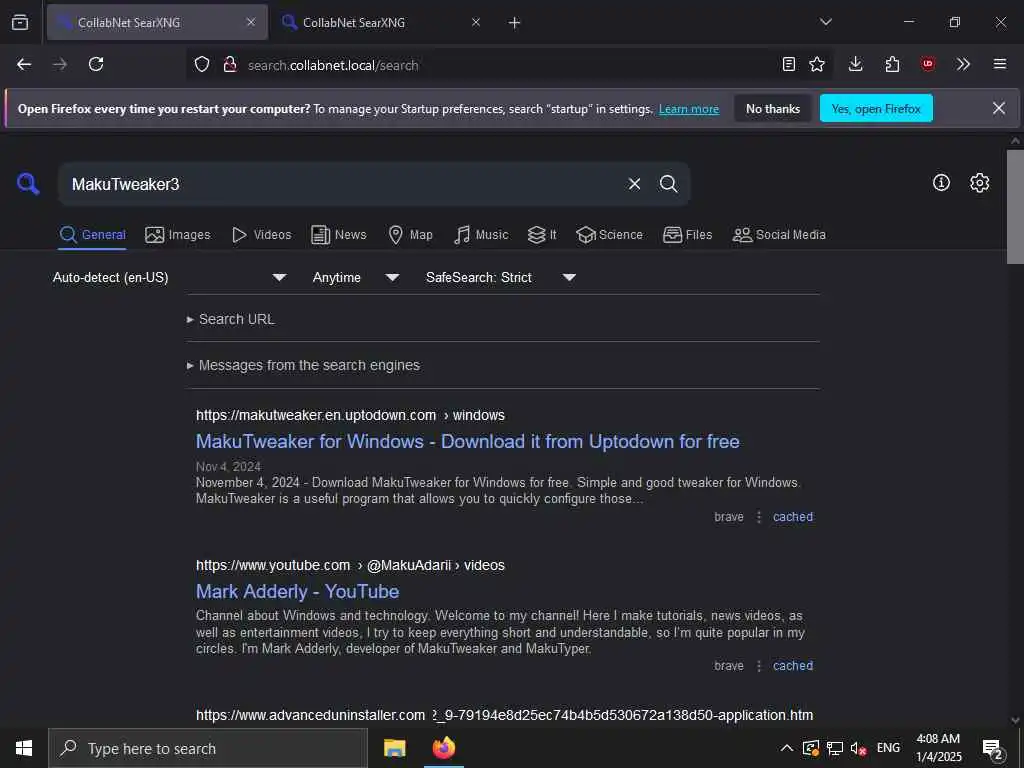Click the browser address bar URL
Image resolution: width=1024 pixels, height=768 pixels.
pos(333,65)
